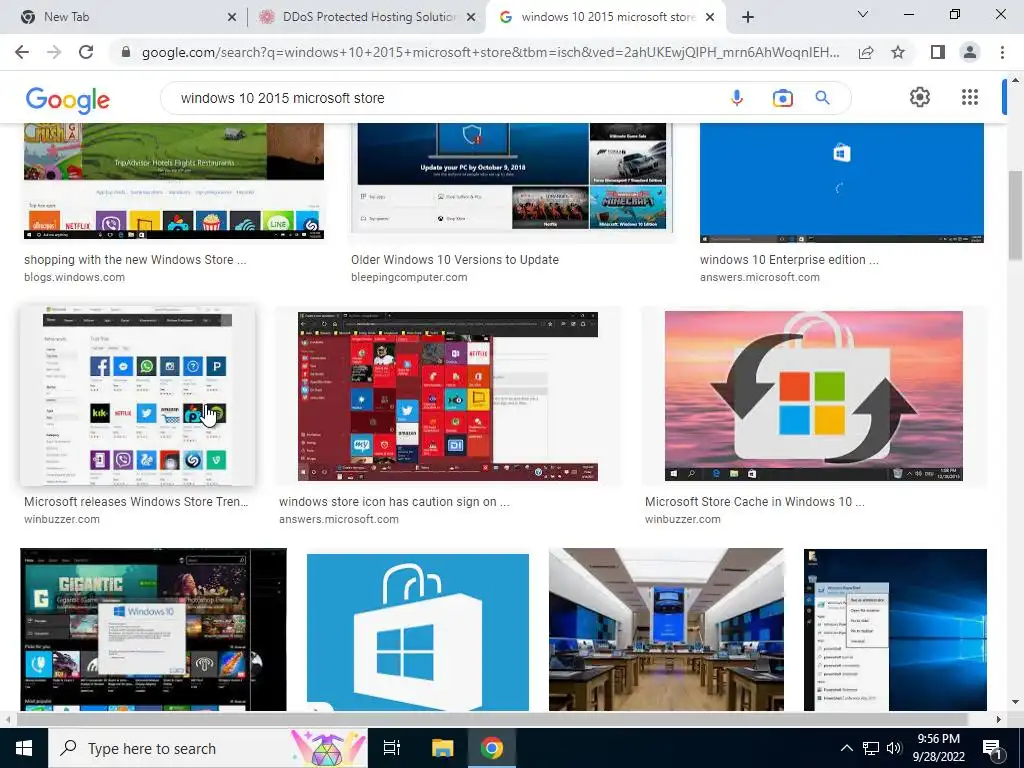This screenshot has width=1024, height=768.
Task: Open Google quick settings gear
Action: tap(920, 97)
